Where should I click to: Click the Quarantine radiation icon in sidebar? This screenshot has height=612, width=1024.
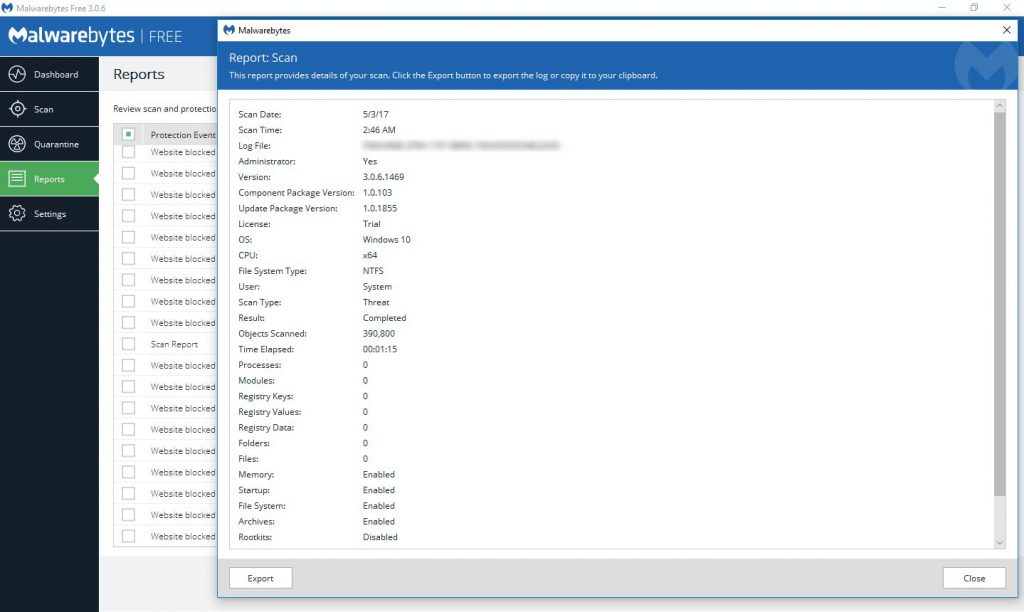pos(17,145)
